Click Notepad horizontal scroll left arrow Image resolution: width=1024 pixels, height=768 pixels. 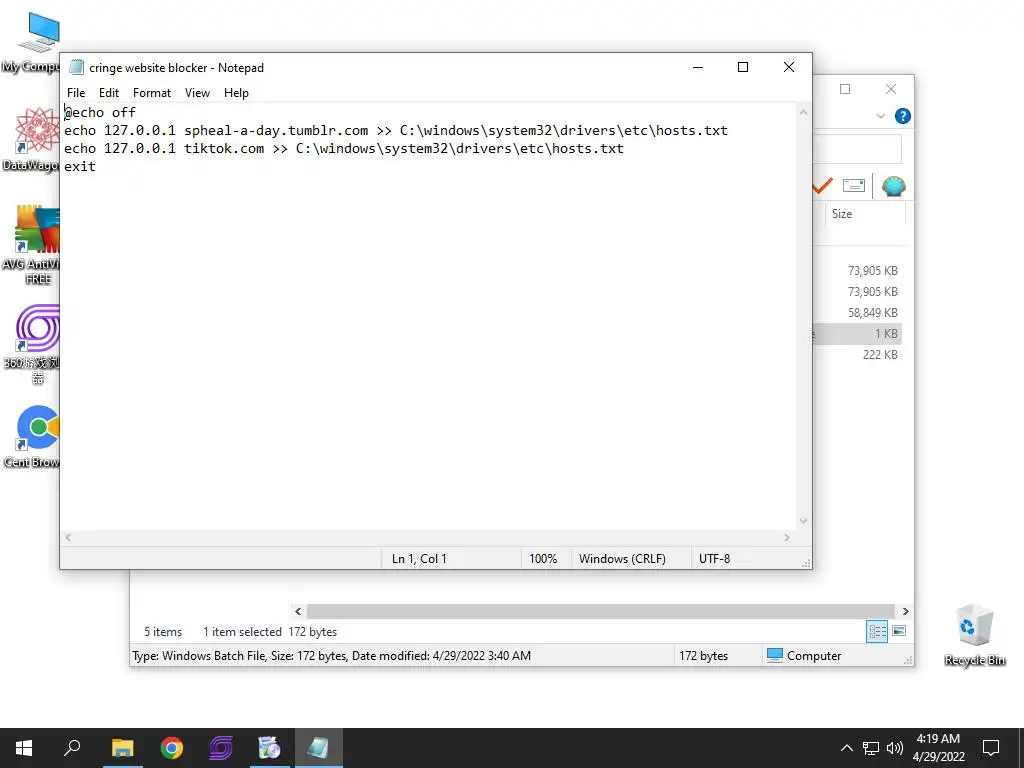point(68,537)
